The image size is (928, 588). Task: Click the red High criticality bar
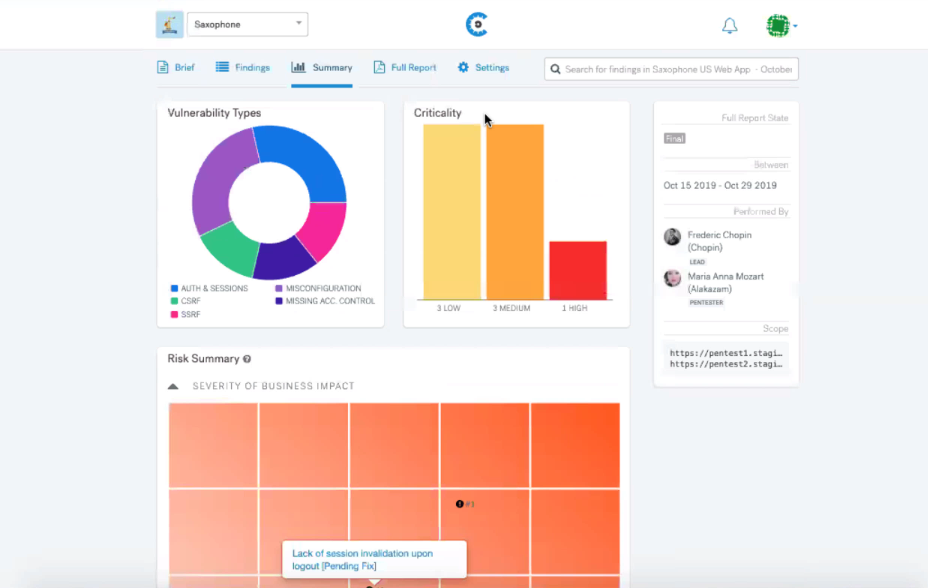click(x=578, y=270)
